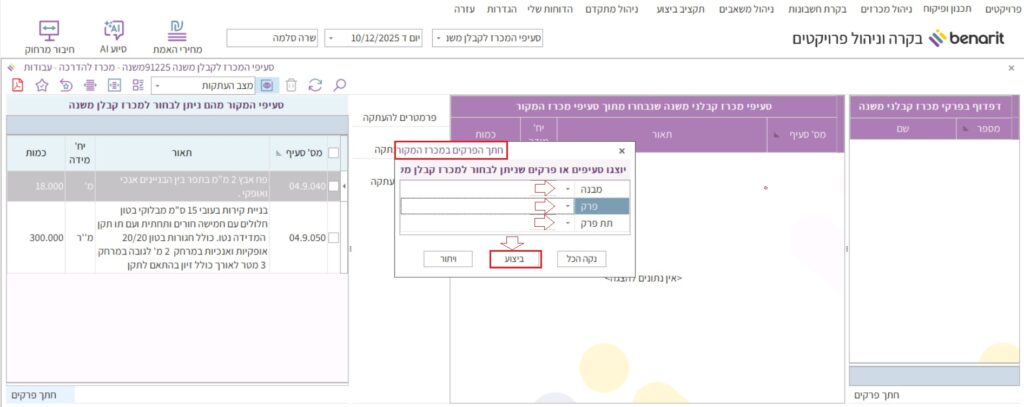Viewport: 1024px width, 407px height.
Task: Toggle the eye view icon in toolbar
Action: 266,85
